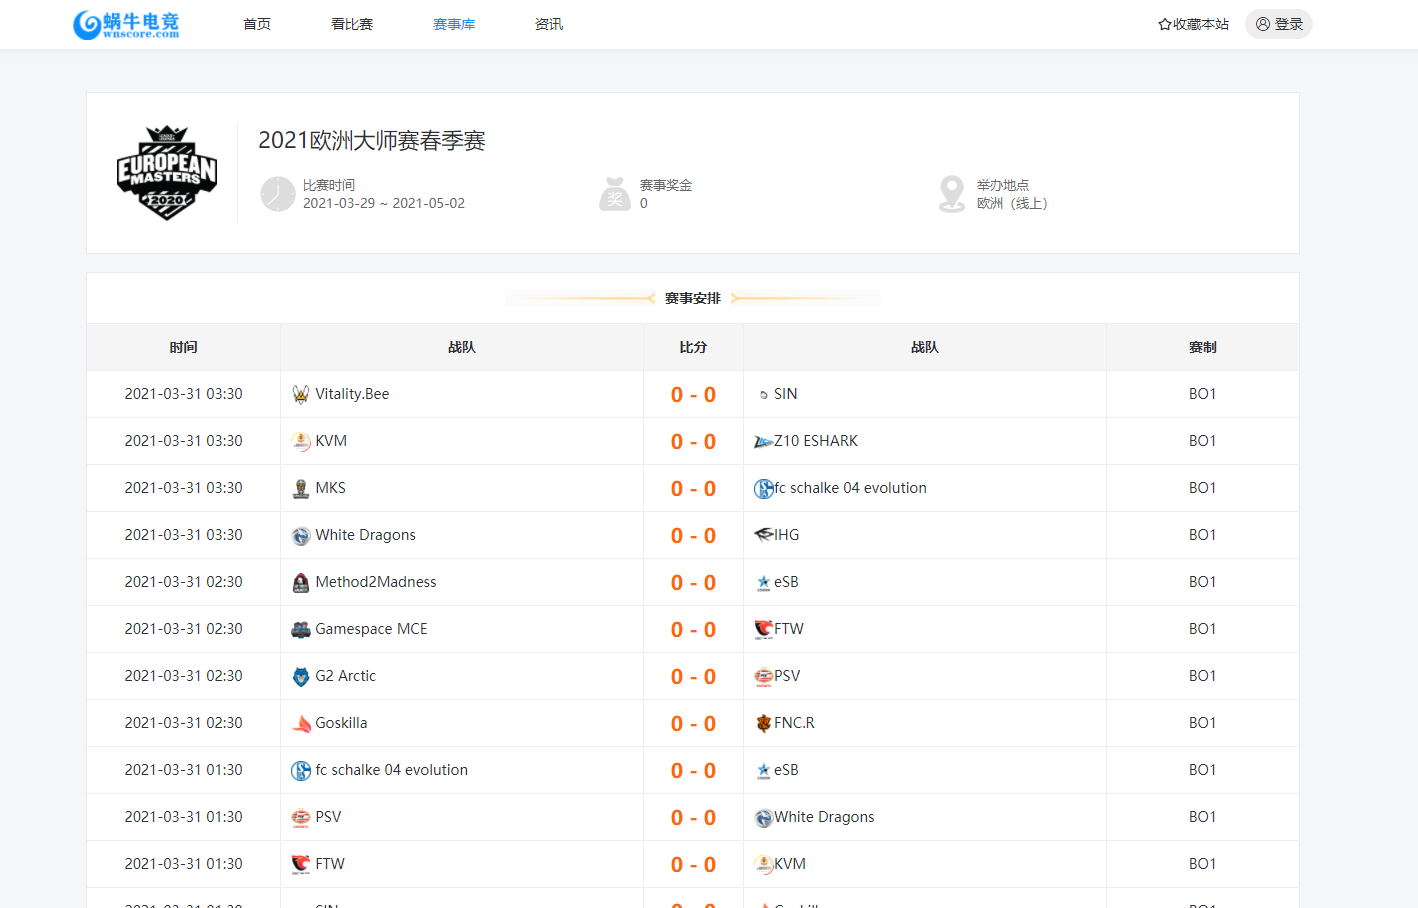
Task: Click the 0 - 0 score in Vitality.Bee row
Action: 693,395
